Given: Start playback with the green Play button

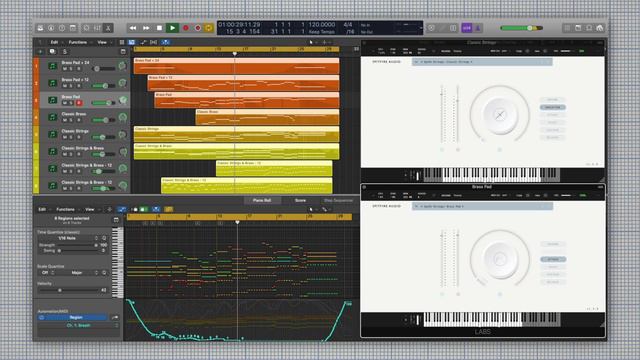Looking at the screenshot, I should point(172,28).
